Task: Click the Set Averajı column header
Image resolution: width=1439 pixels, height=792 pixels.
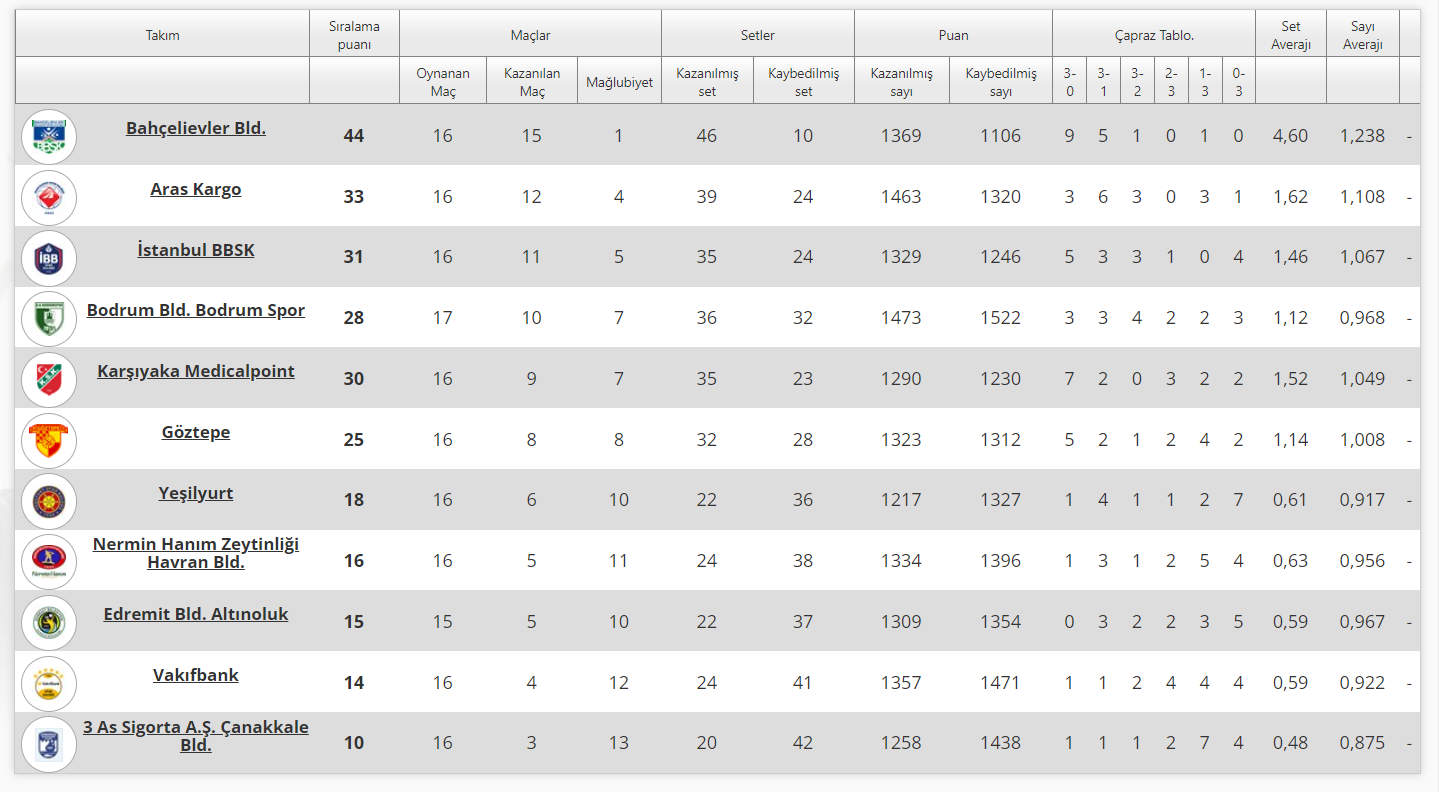Action: (1291, 35)
